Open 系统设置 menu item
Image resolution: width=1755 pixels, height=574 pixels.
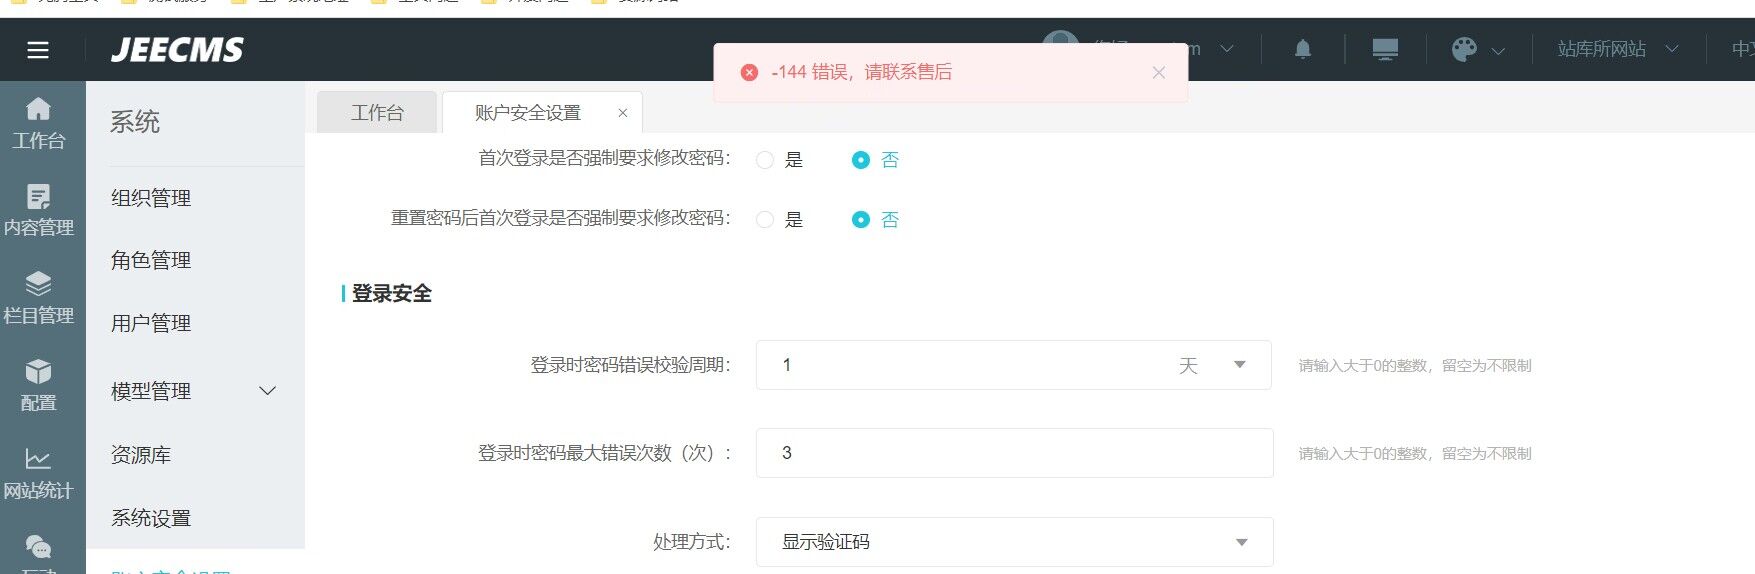pyautogui.click(x=151, y=518)
